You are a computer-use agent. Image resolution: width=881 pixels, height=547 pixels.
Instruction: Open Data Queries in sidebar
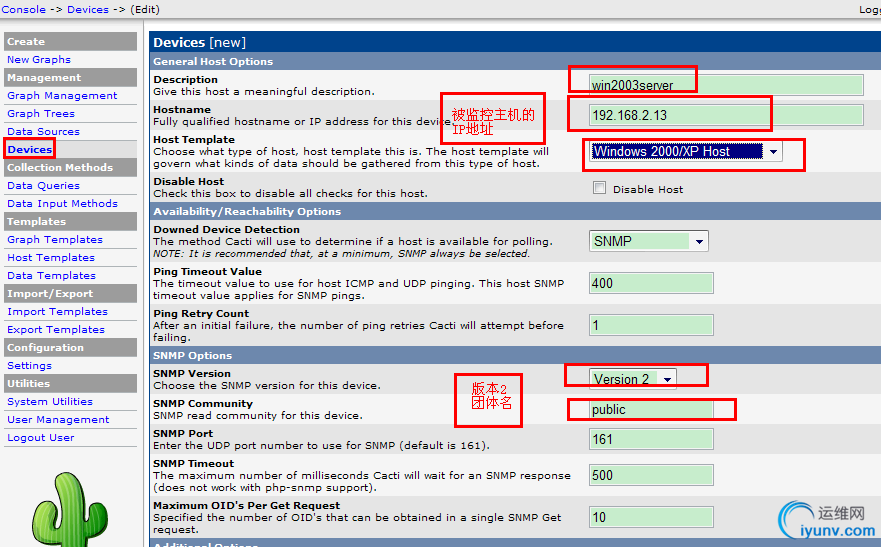tap(43, 185)
